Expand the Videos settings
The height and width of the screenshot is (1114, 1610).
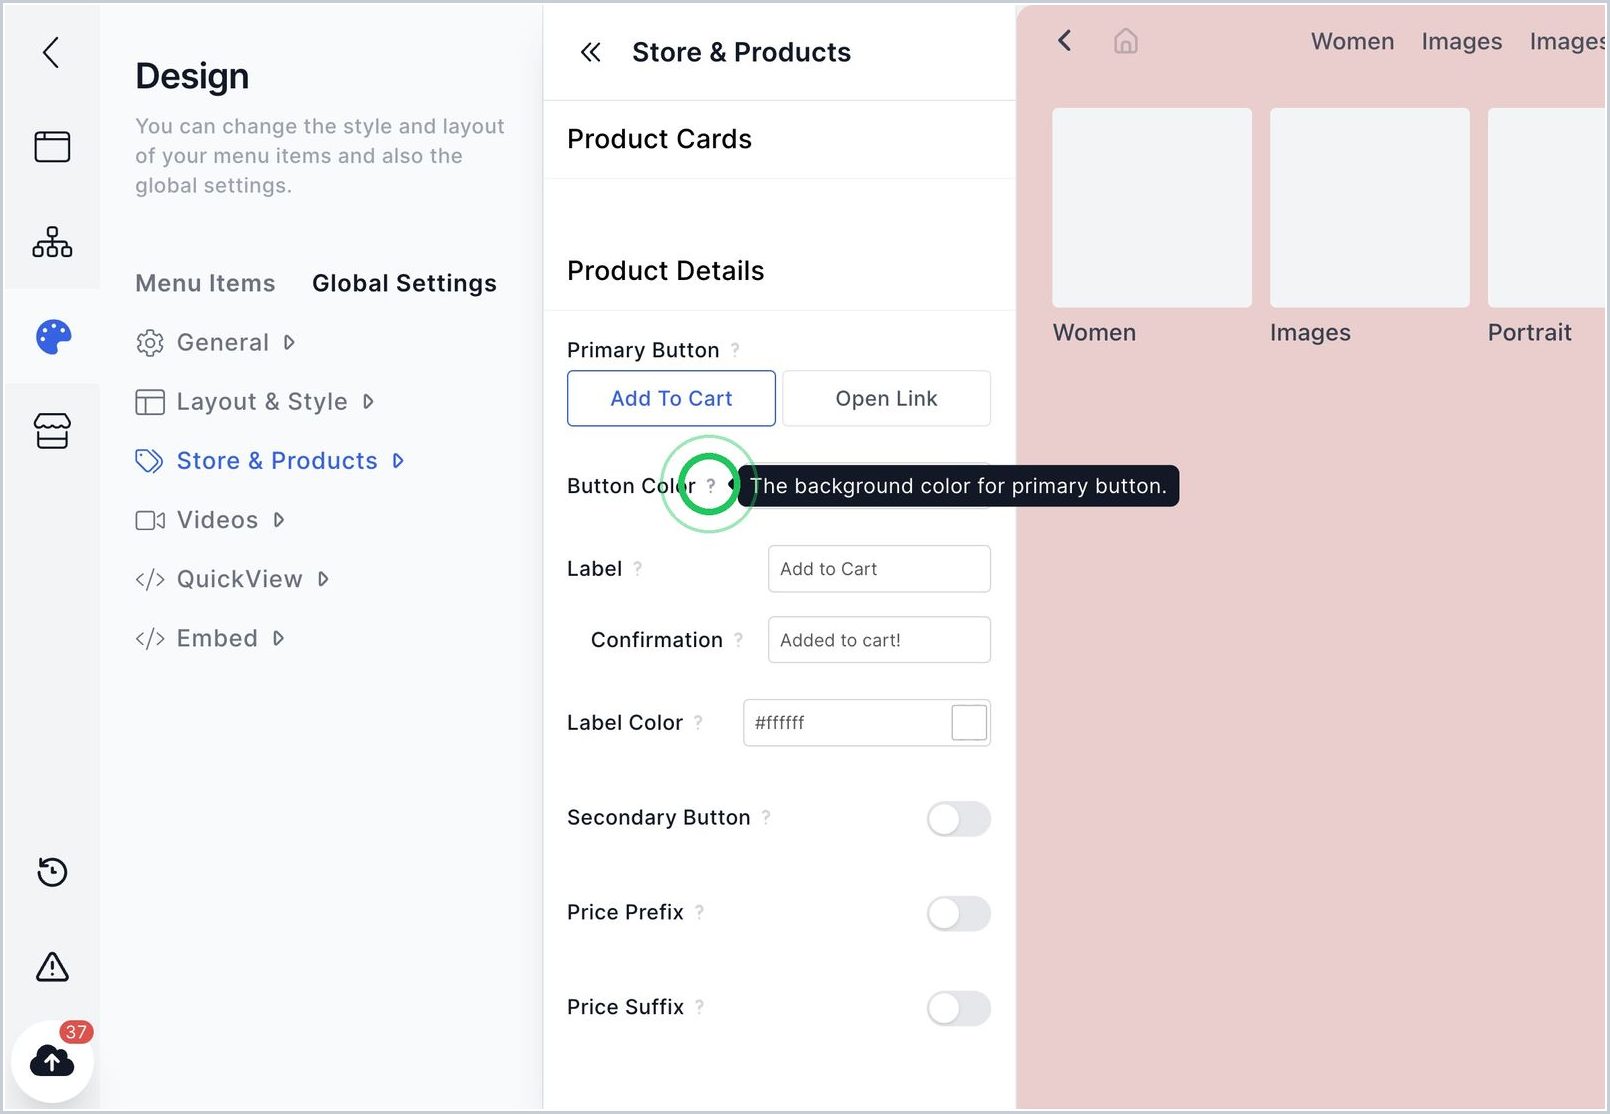click(210, 520)
